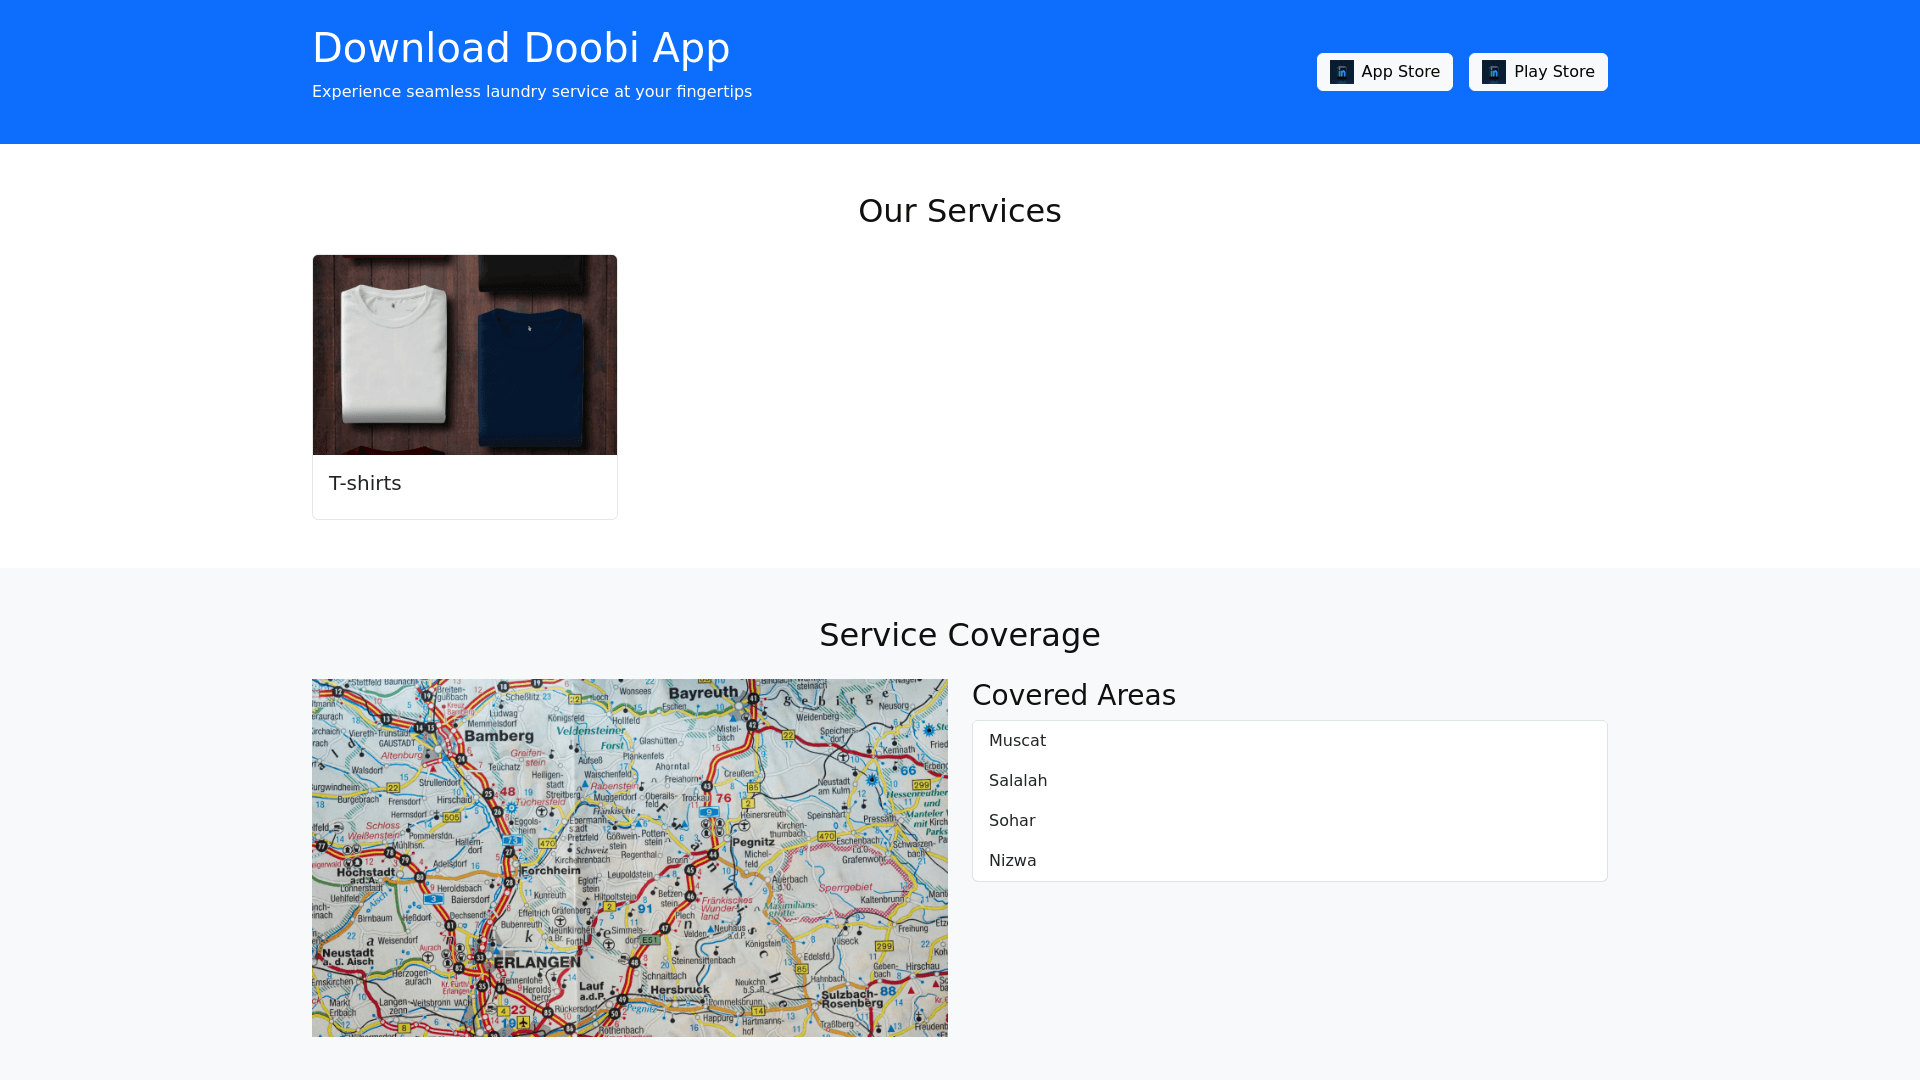
Task: Click the Download Doobi App title
Action: [521, 48]
